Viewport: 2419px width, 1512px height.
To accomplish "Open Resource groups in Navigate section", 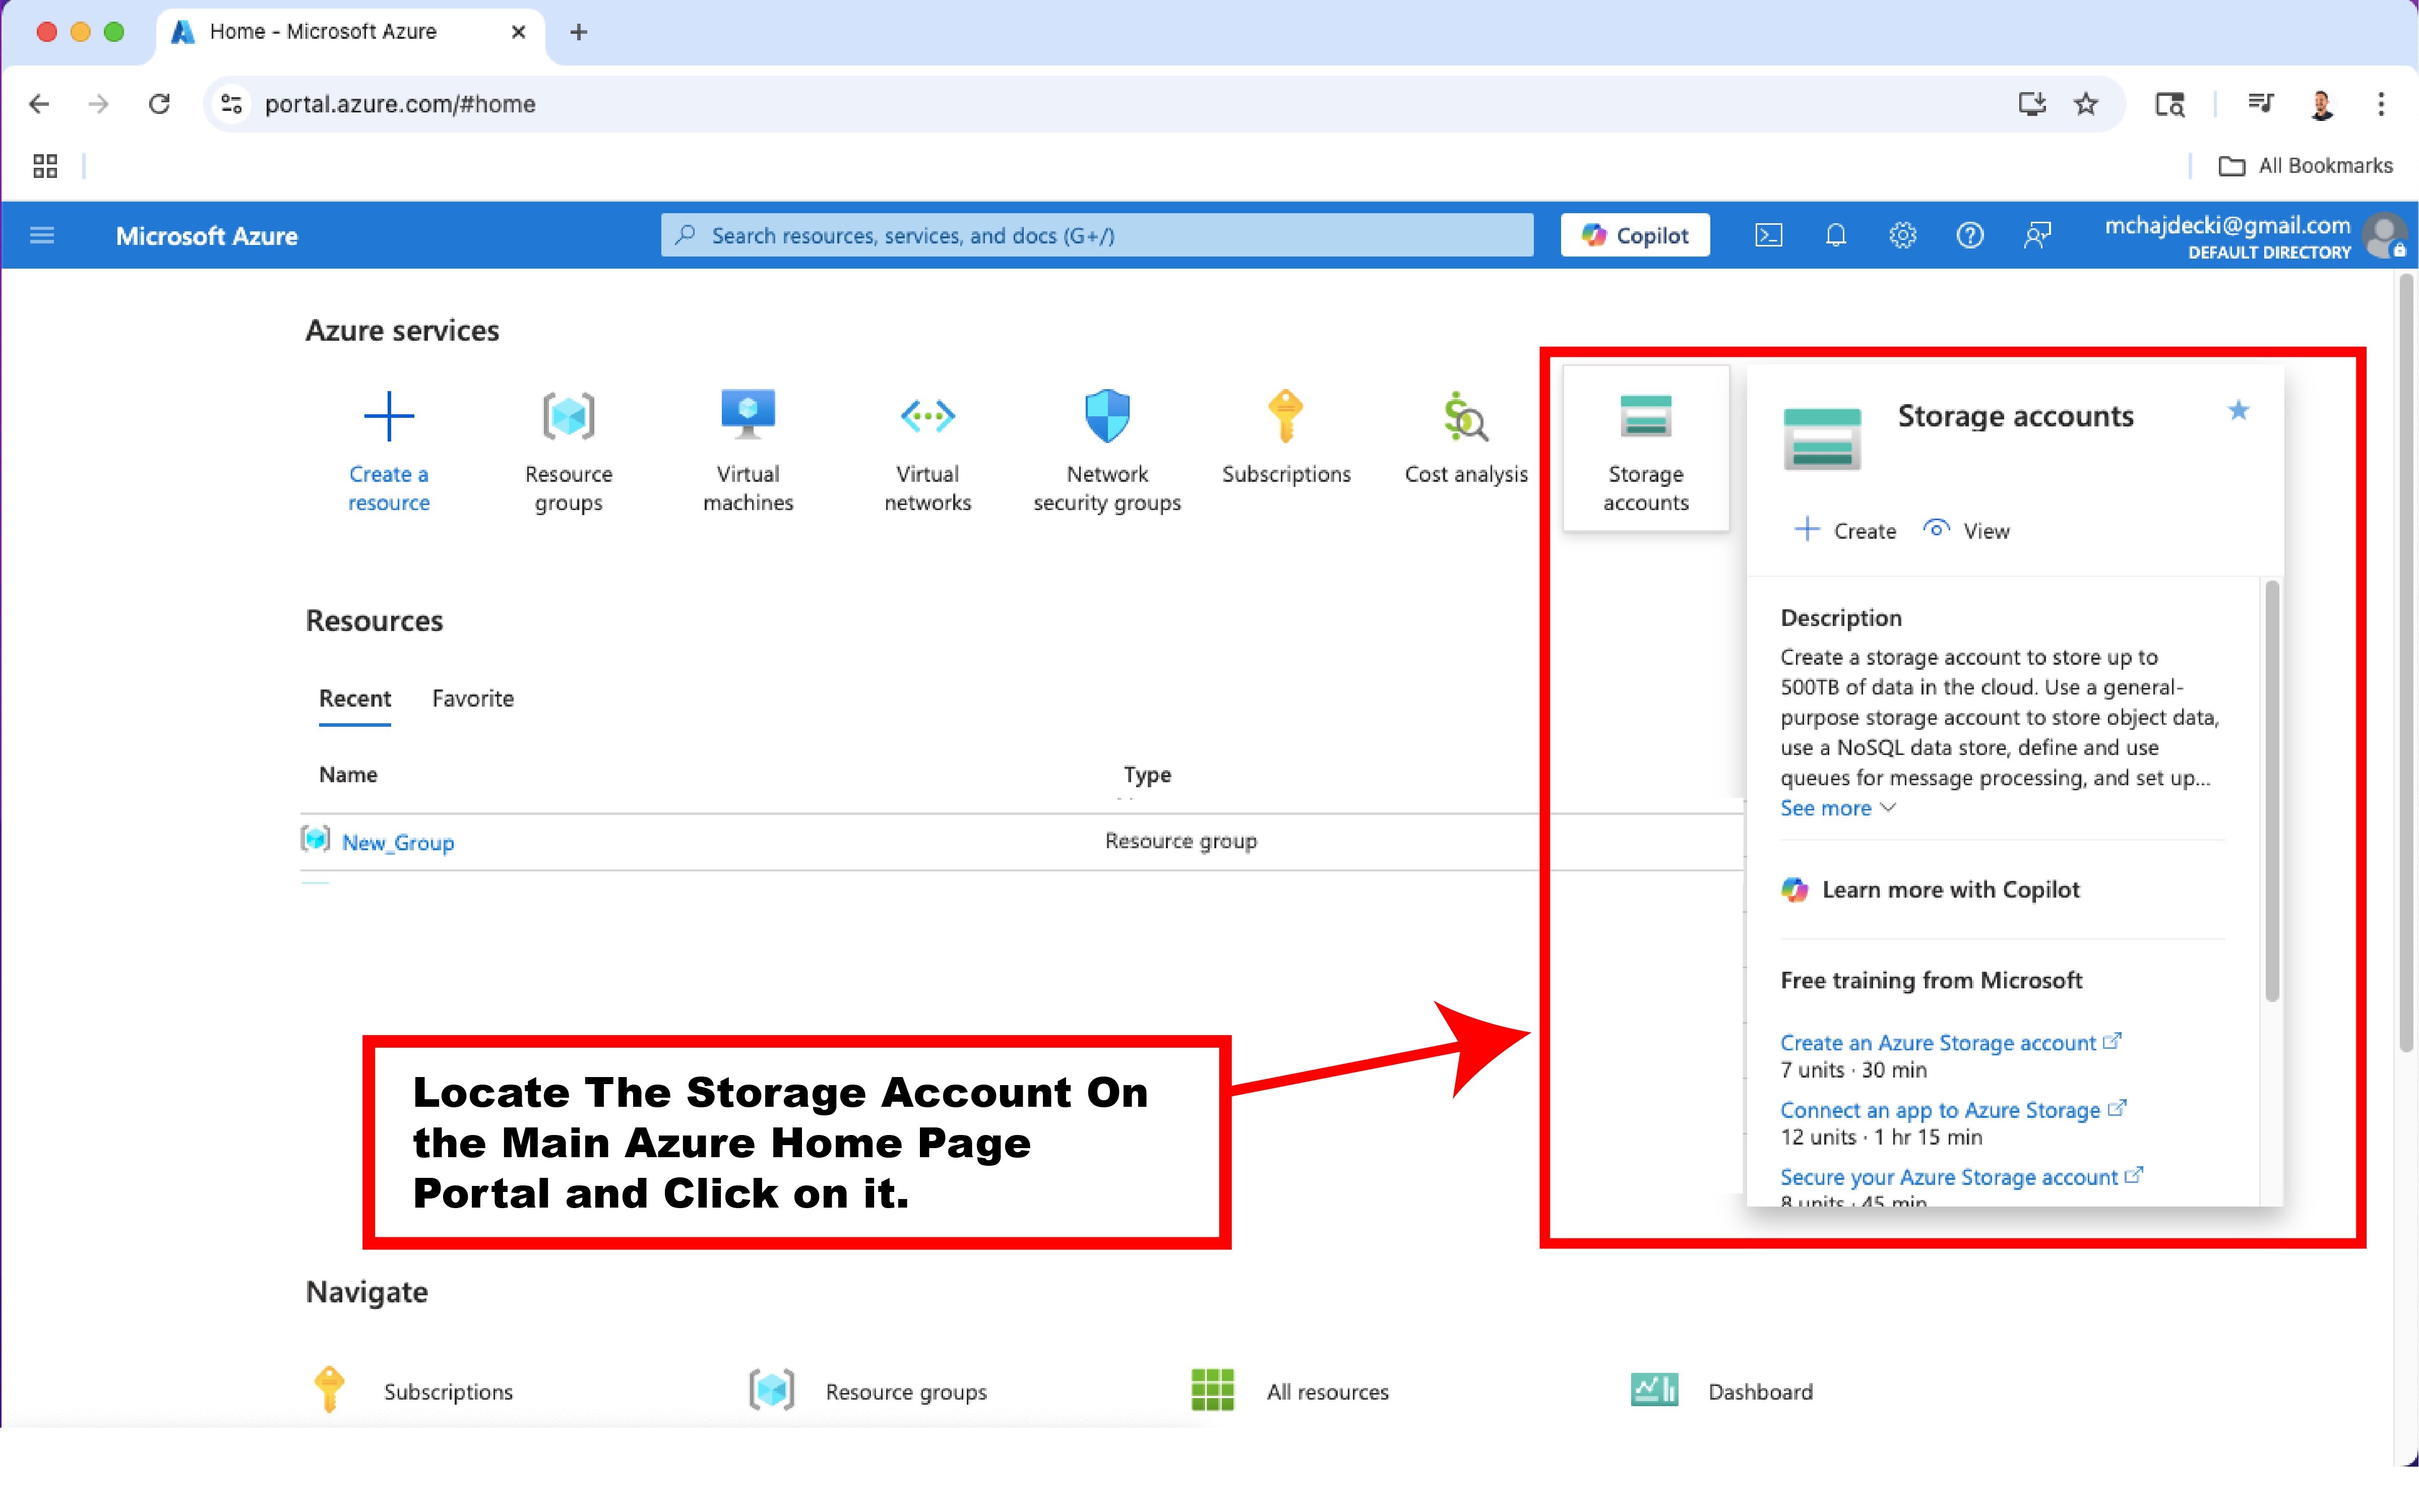I will [x=868, y=1391].
